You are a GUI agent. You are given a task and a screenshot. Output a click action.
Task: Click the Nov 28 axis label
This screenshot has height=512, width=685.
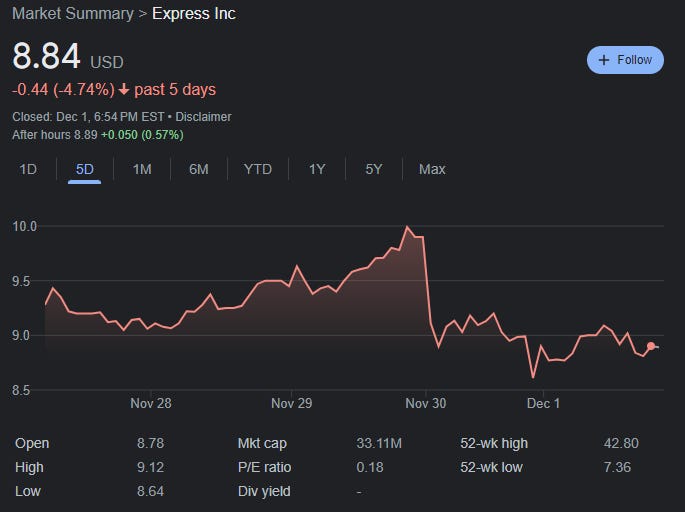coord(151,403)
